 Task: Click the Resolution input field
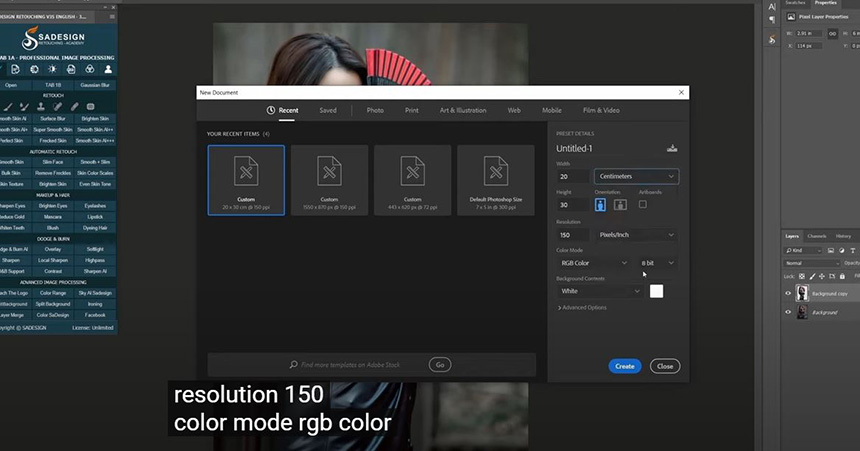[x=572, y=235]
